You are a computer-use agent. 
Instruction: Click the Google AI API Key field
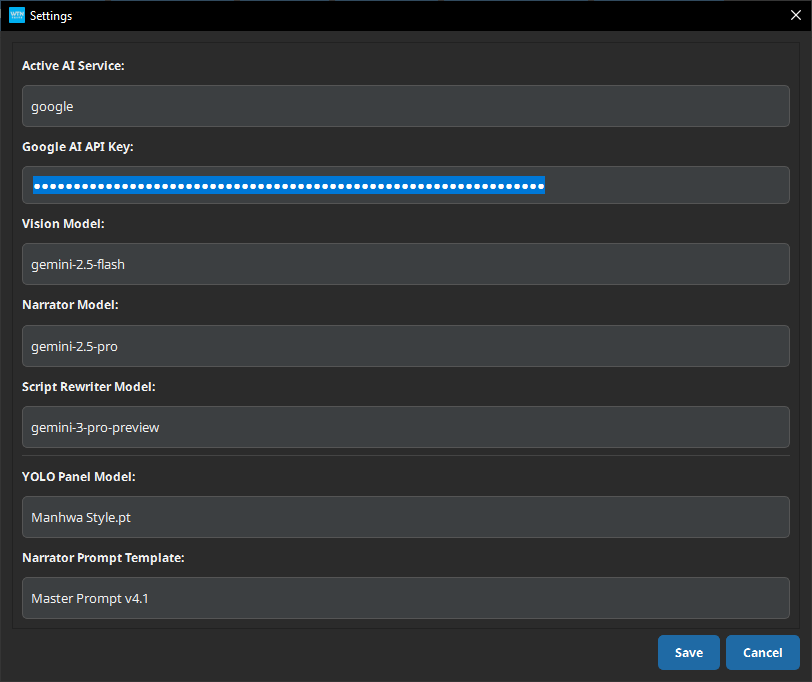[x=405, y=185]
